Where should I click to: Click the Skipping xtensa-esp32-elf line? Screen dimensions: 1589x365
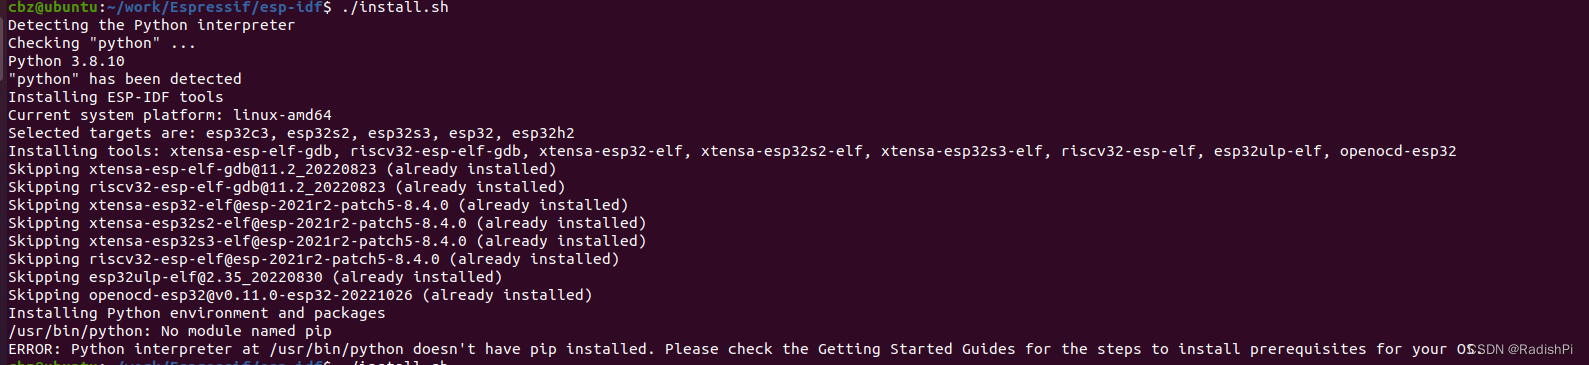click(318, 205)
